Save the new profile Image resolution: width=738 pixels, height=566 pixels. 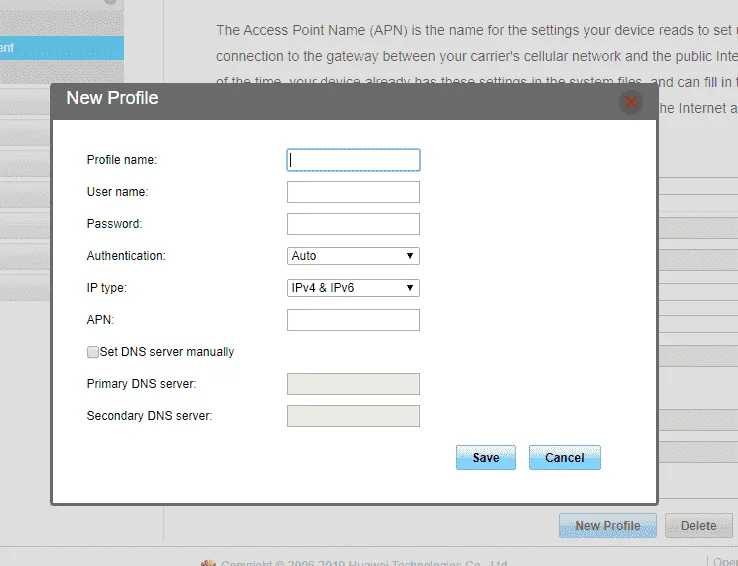click(x=486, y=457)
